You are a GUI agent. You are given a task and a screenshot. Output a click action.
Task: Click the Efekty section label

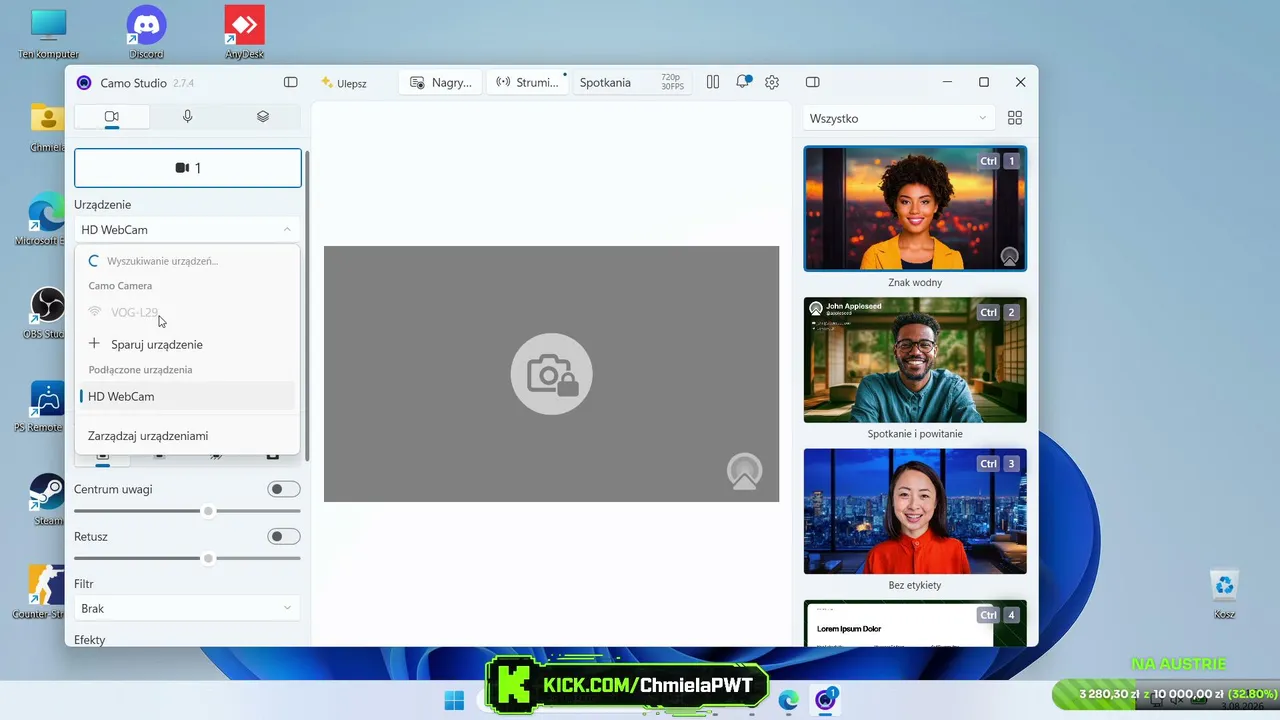pos(90,640)
